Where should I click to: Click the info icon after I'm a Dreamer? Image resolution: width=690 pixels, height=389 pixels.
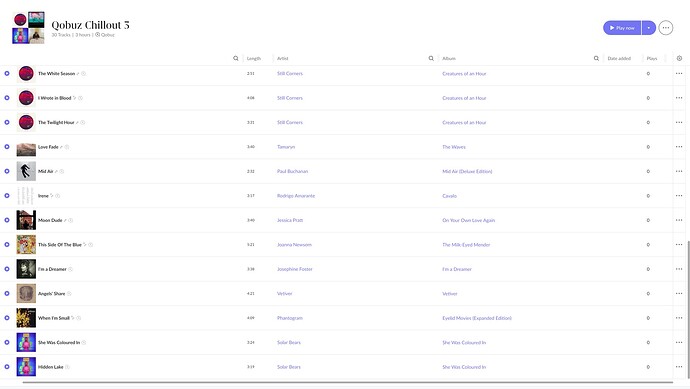click(x=70, y=269)
